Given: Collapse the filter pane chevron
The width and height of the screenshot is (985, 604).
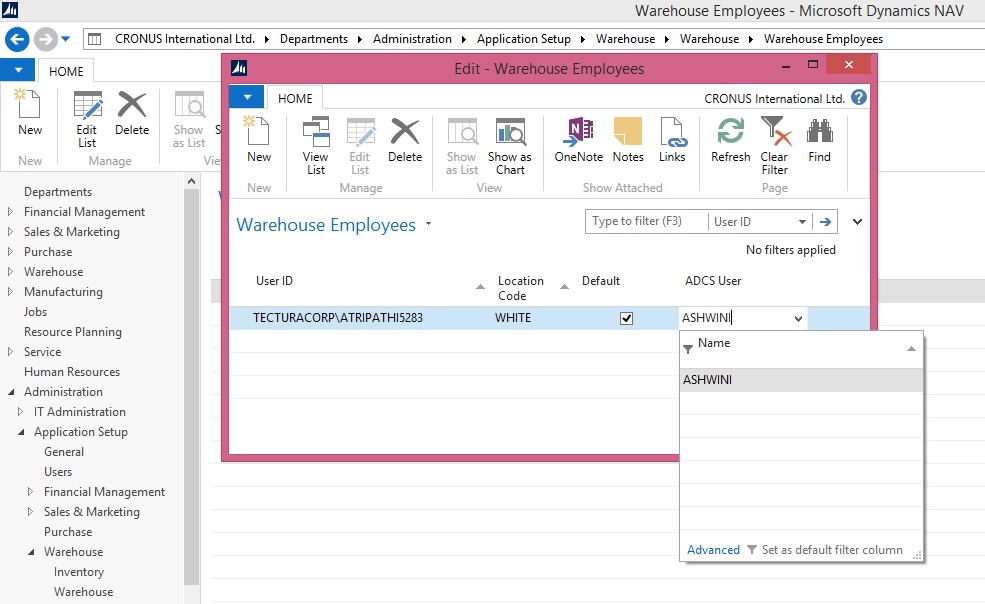Looking at the screenshot, I should 857,222.
